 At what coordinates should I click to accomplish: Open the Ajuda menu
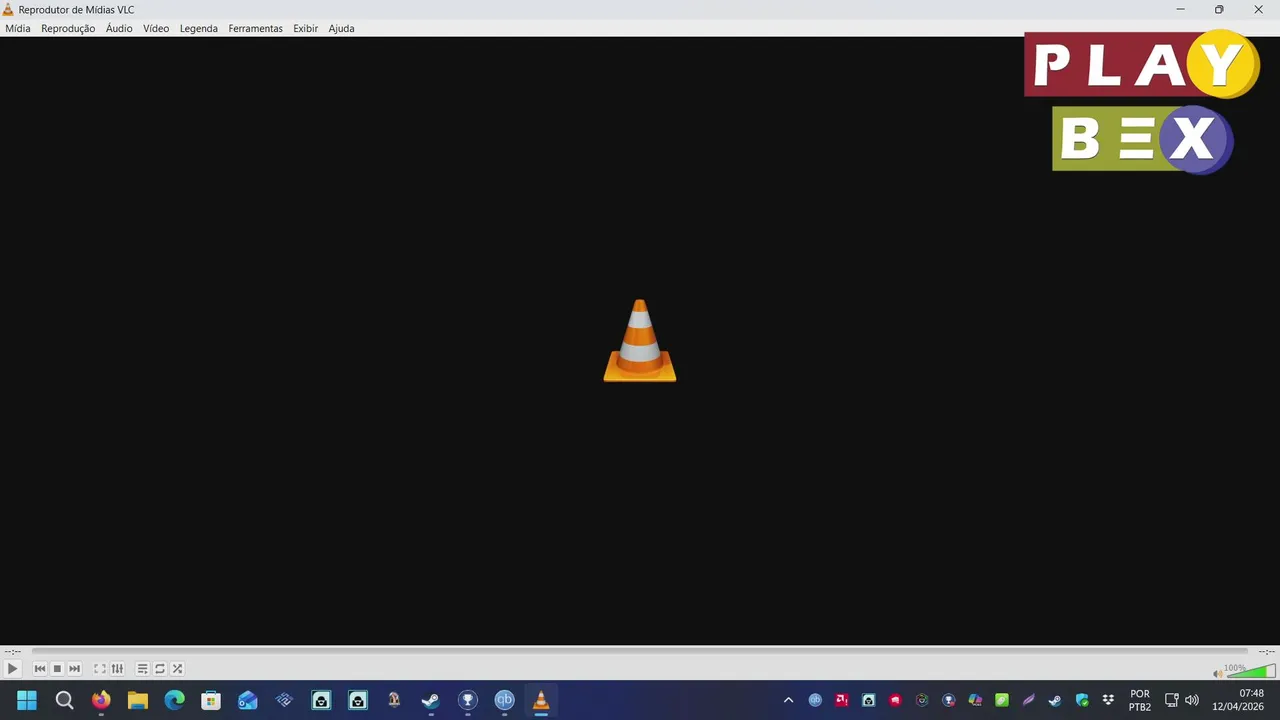tap(341, 28)
